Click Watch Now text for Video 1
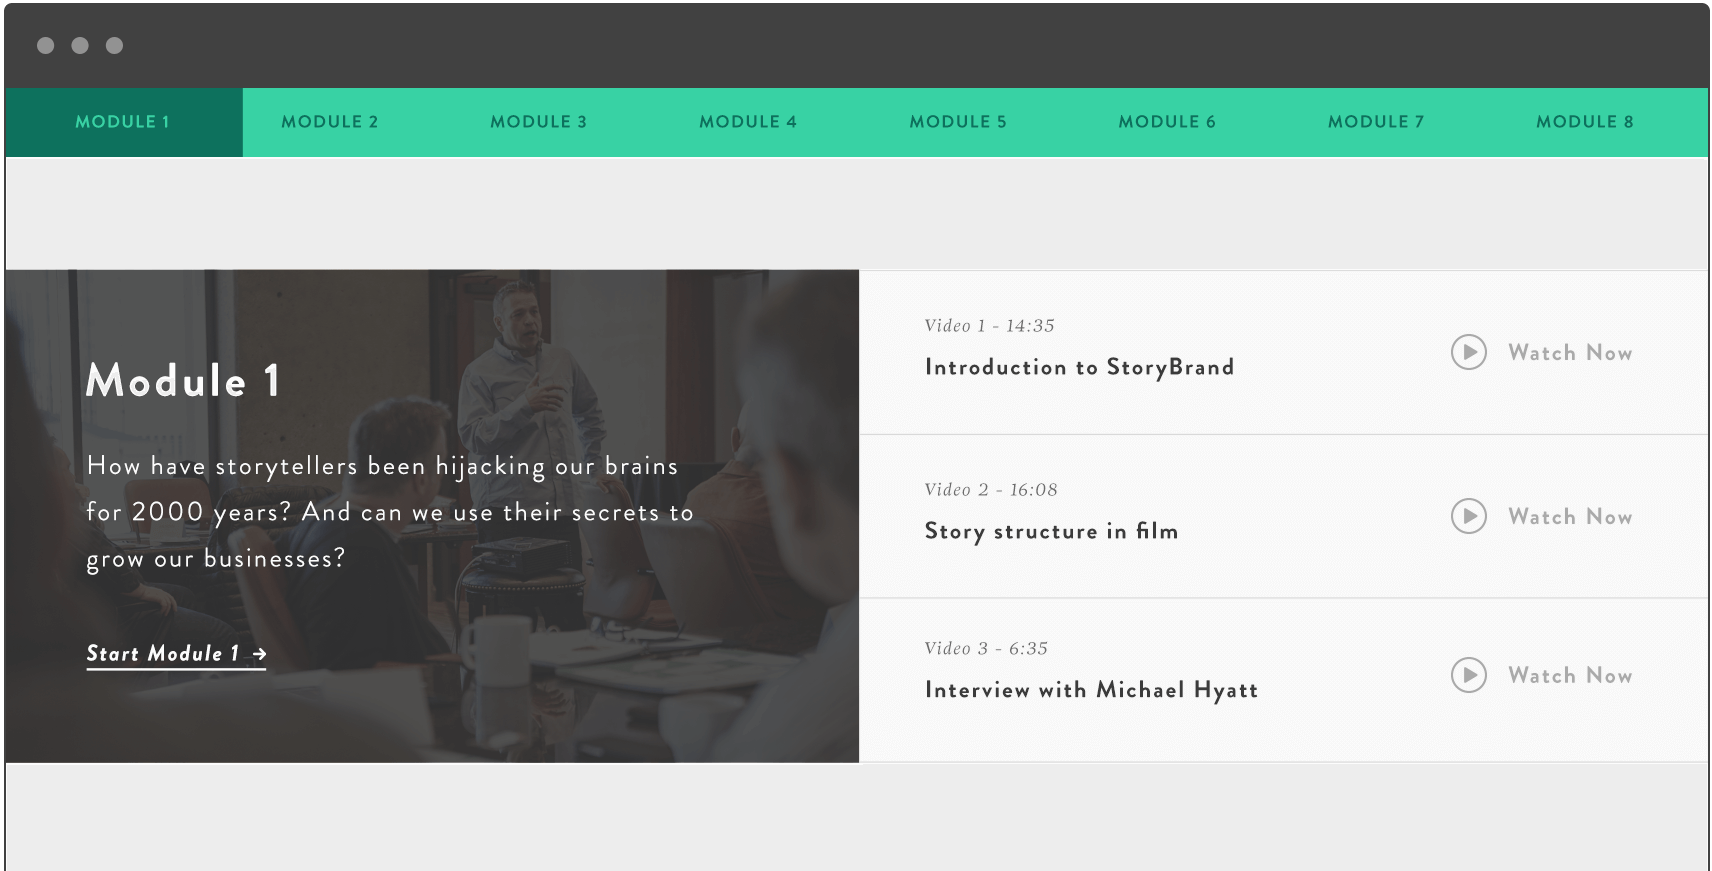1712x871 pixels. [1570, 353]
